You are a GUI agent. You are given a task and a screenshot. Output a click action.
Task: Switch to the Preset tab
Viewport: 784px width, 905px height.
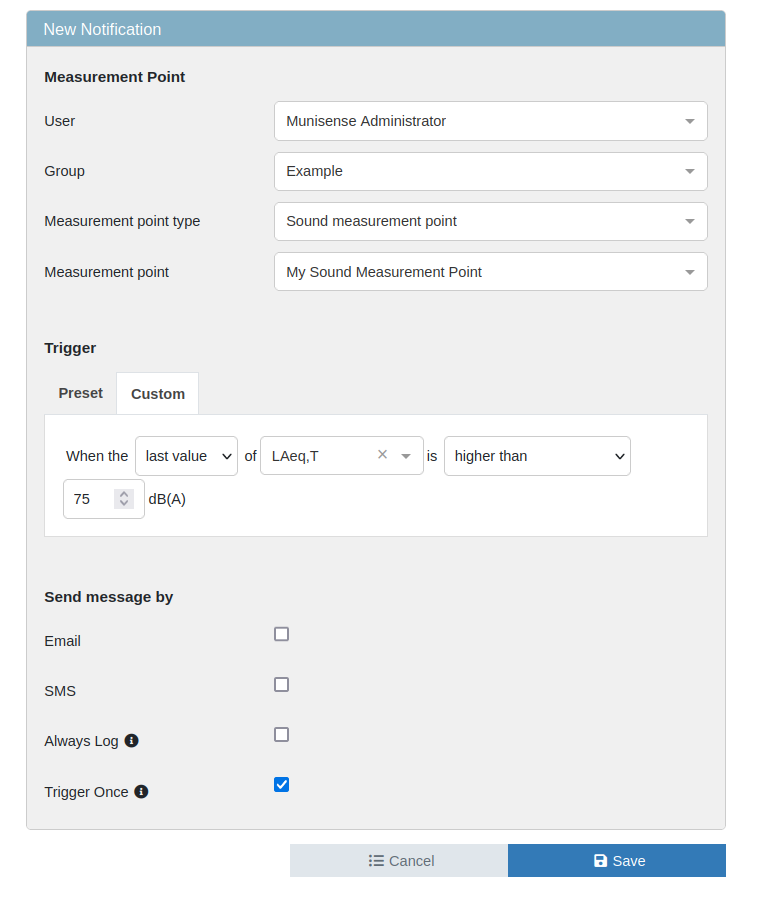[80, 393]
